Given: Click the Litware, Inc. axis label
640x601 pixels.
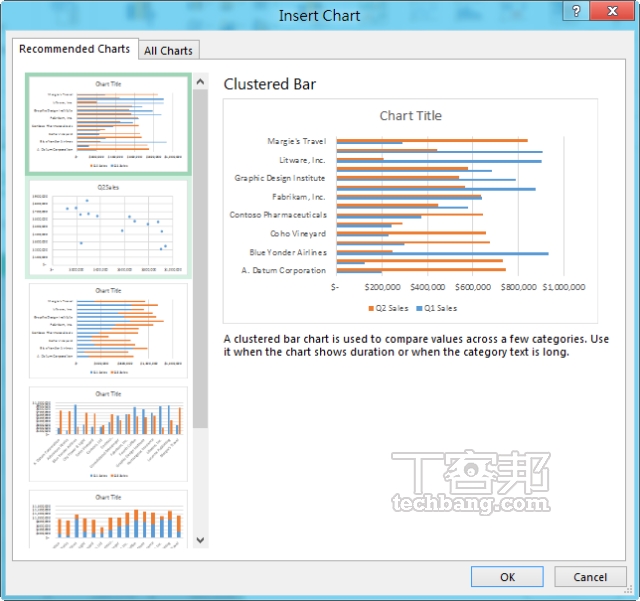Looking at the screenshot, I should 302,160.
